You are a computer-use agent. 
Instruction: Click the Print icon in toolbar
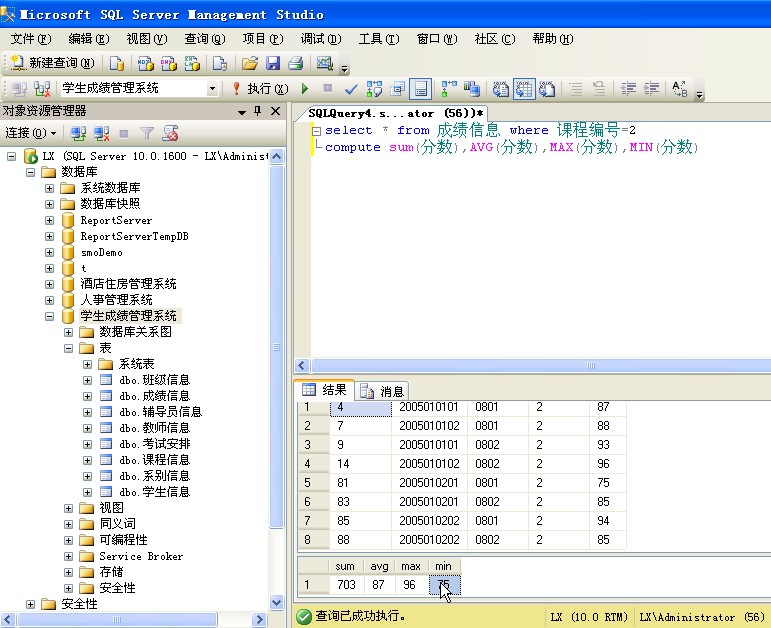pyautogui.click(x=296, y=63)
